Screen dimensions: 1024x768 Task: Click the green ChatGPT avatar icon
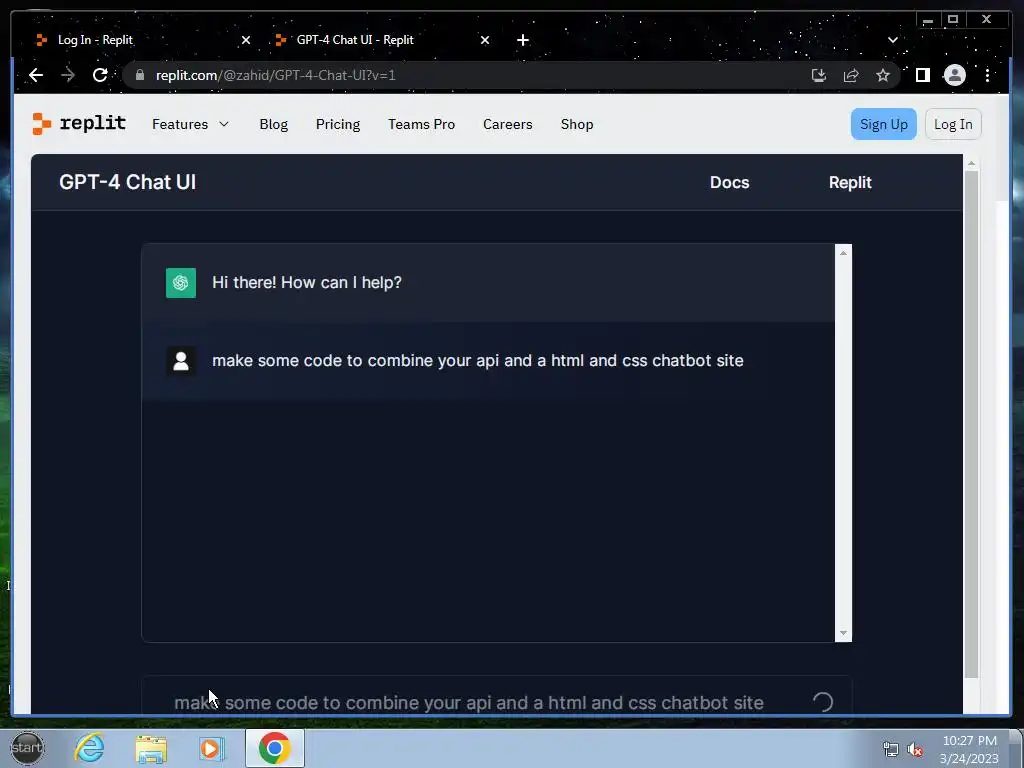click(x=181, y=283)
